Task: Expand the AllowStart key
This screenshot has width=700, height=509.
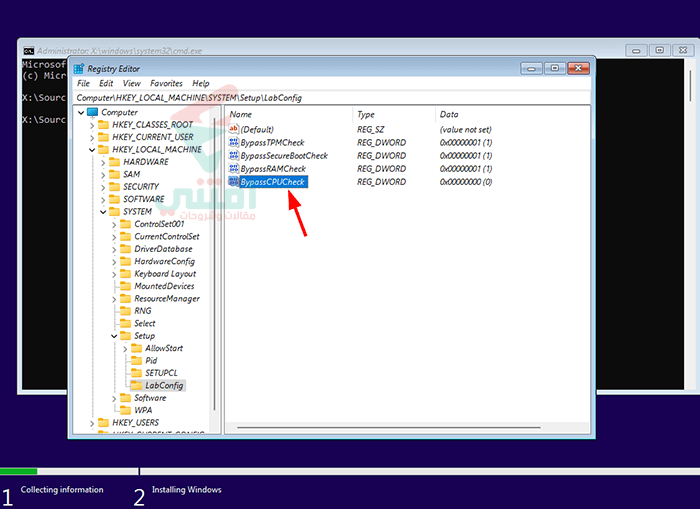Action: tap(125, 349)
